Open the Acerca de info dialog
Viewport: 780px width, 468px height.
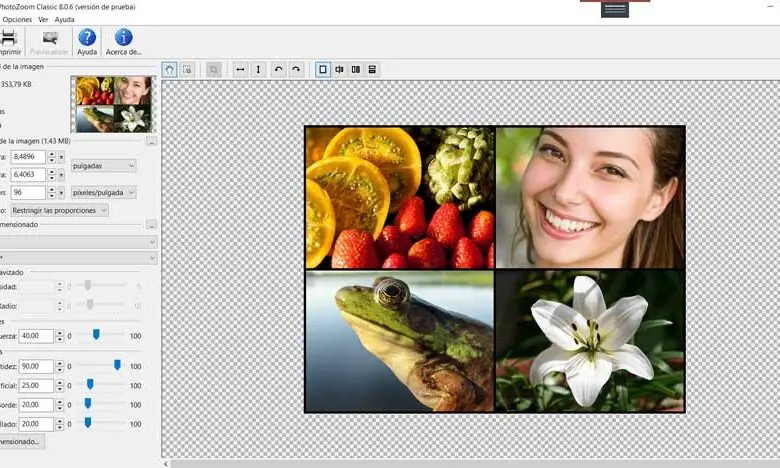click(x=123, y=42)
